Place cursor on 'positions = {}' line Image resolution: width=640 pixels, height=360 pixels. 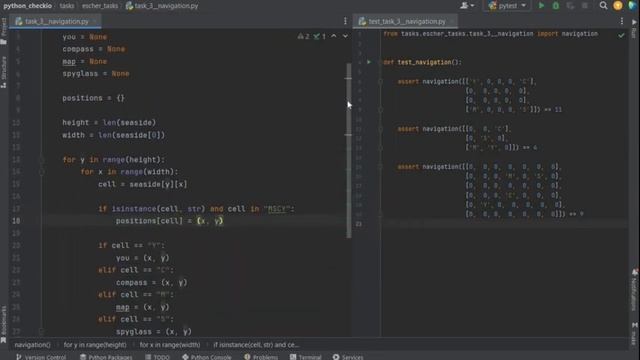click(x=93, y=98)
